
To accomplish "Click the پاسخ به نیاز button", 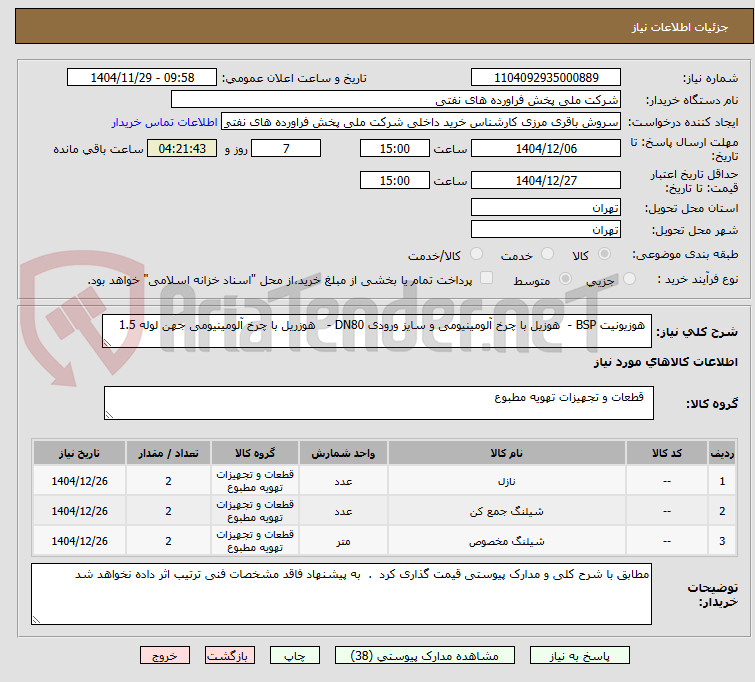I will [580, 656].
